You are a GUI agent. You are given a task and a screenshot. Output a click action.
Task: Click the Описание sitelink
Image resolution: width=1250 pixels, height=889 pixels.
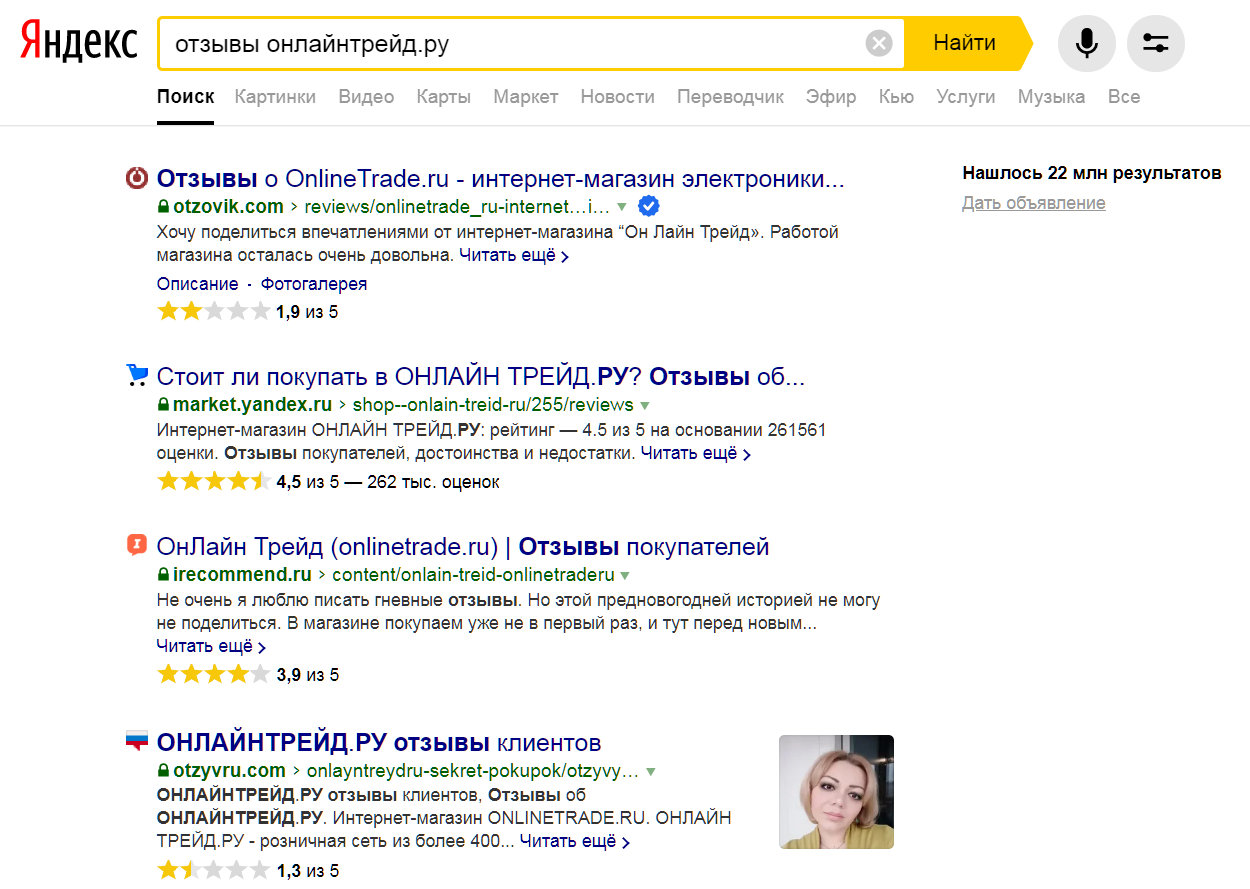(198, 283)
